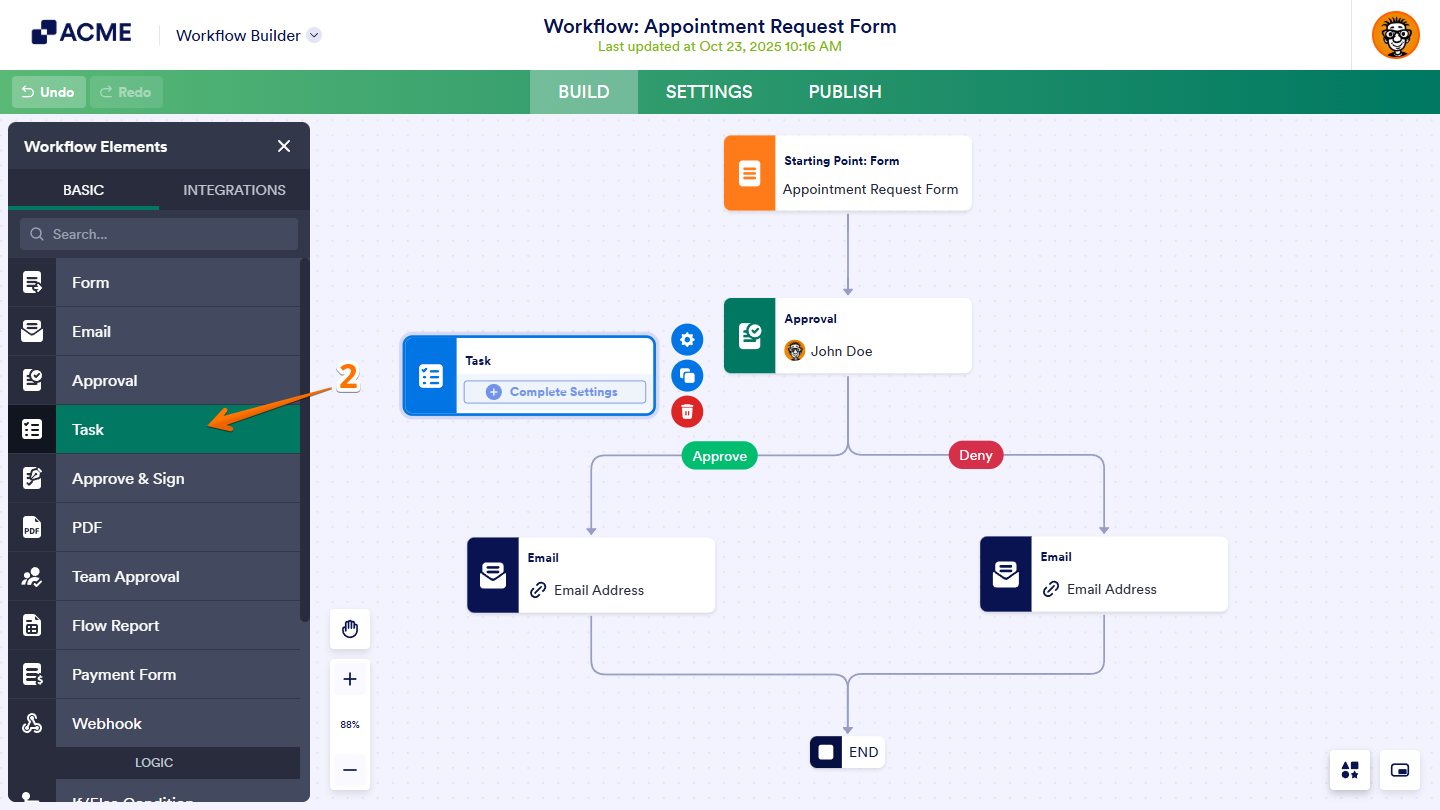The width and height of the screenshot is (1440, 810).
Task: Select the Approval element row
Action: 154,381
